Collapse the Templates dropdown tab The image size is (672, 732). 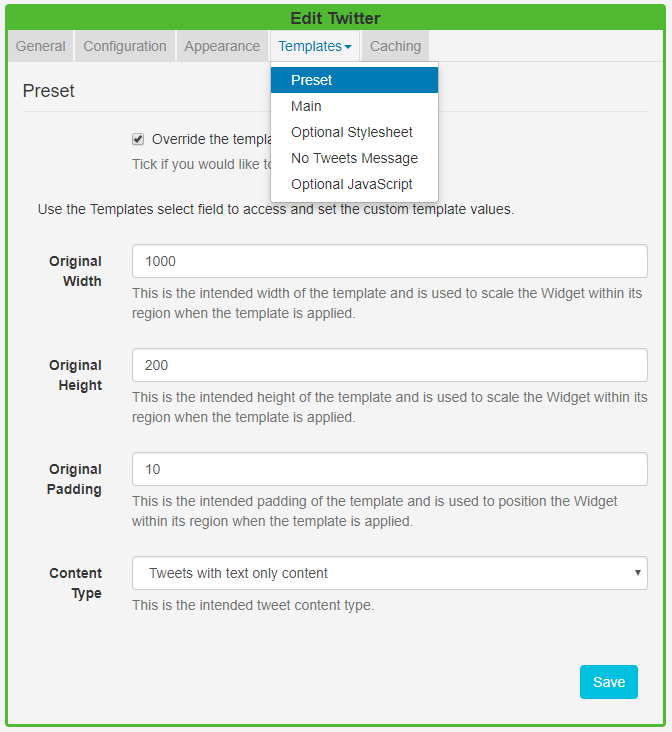coord(314,46)
